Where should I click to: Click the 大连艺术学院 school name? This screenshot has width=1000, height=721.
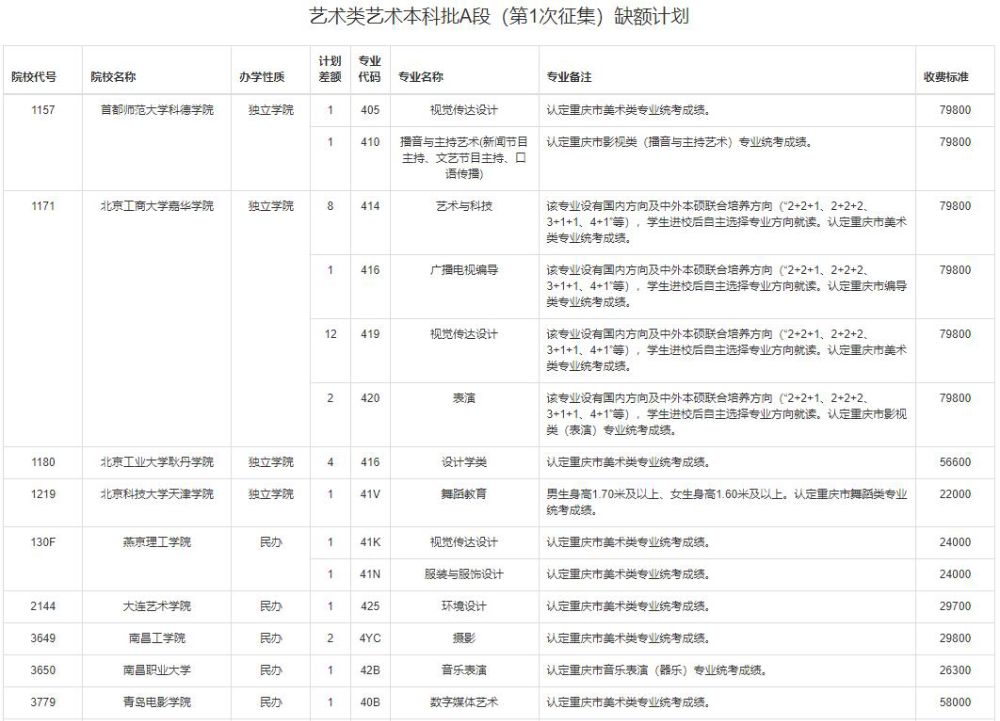point(157,606)
